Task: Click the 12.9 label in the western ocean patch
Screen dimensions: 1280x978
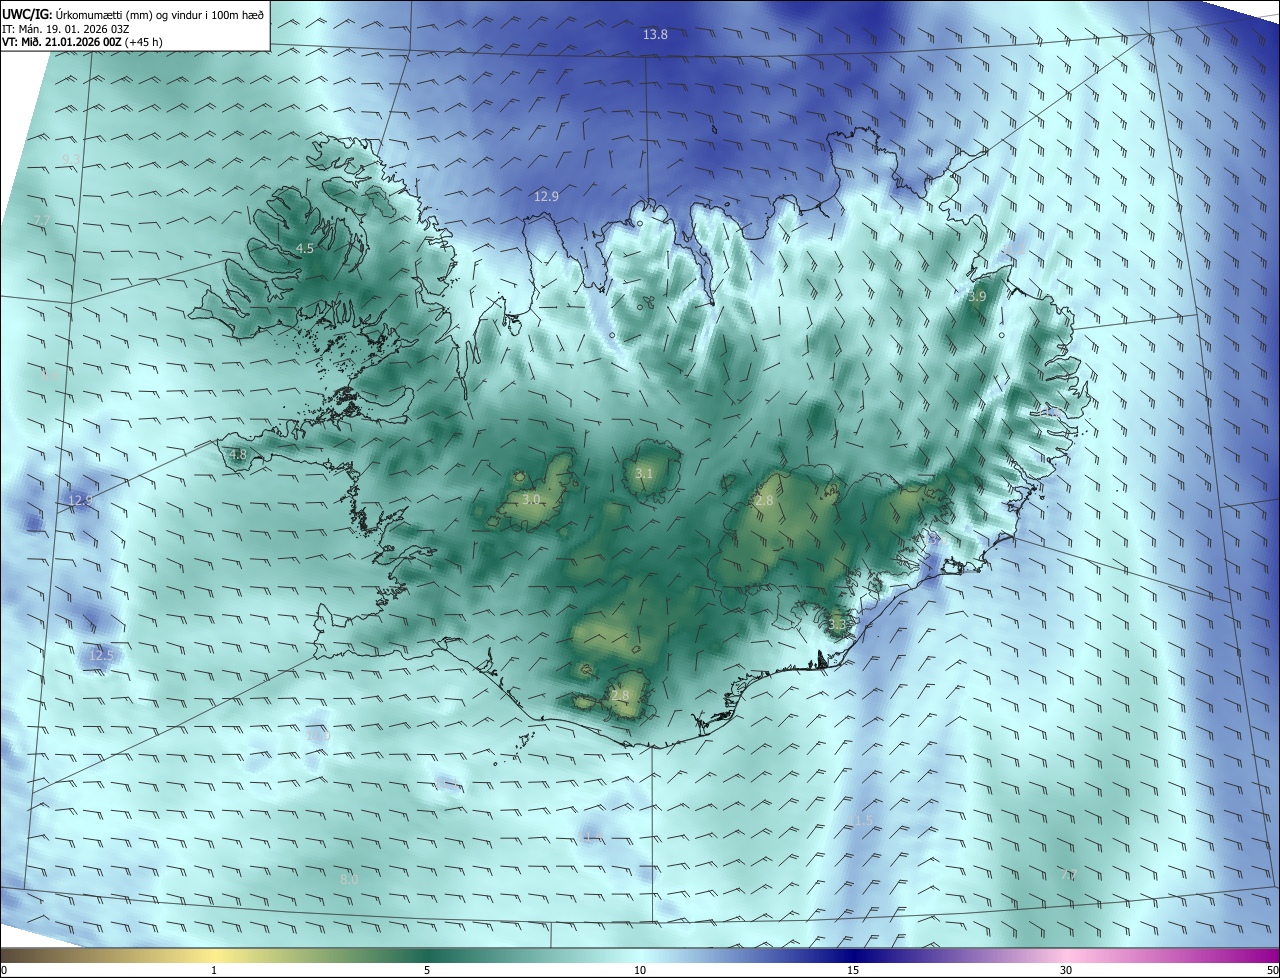Action: click(x=80, y=500)
